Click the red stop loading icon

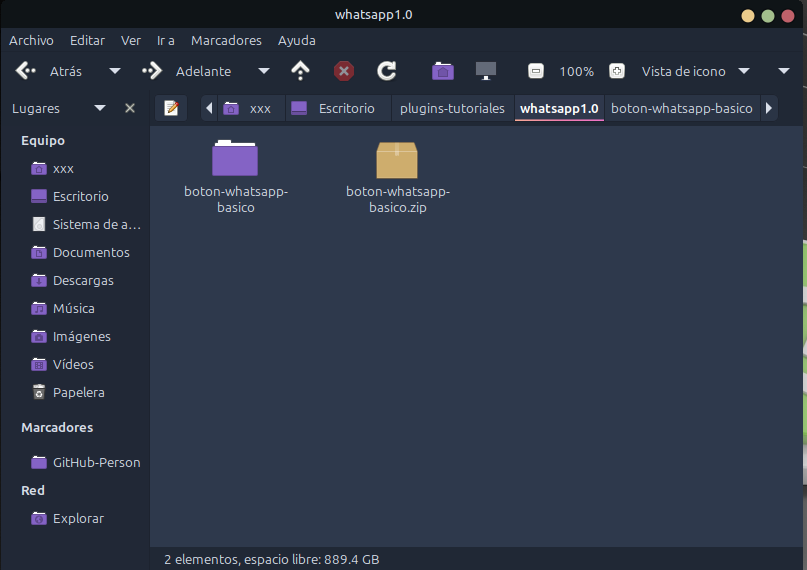344,71
